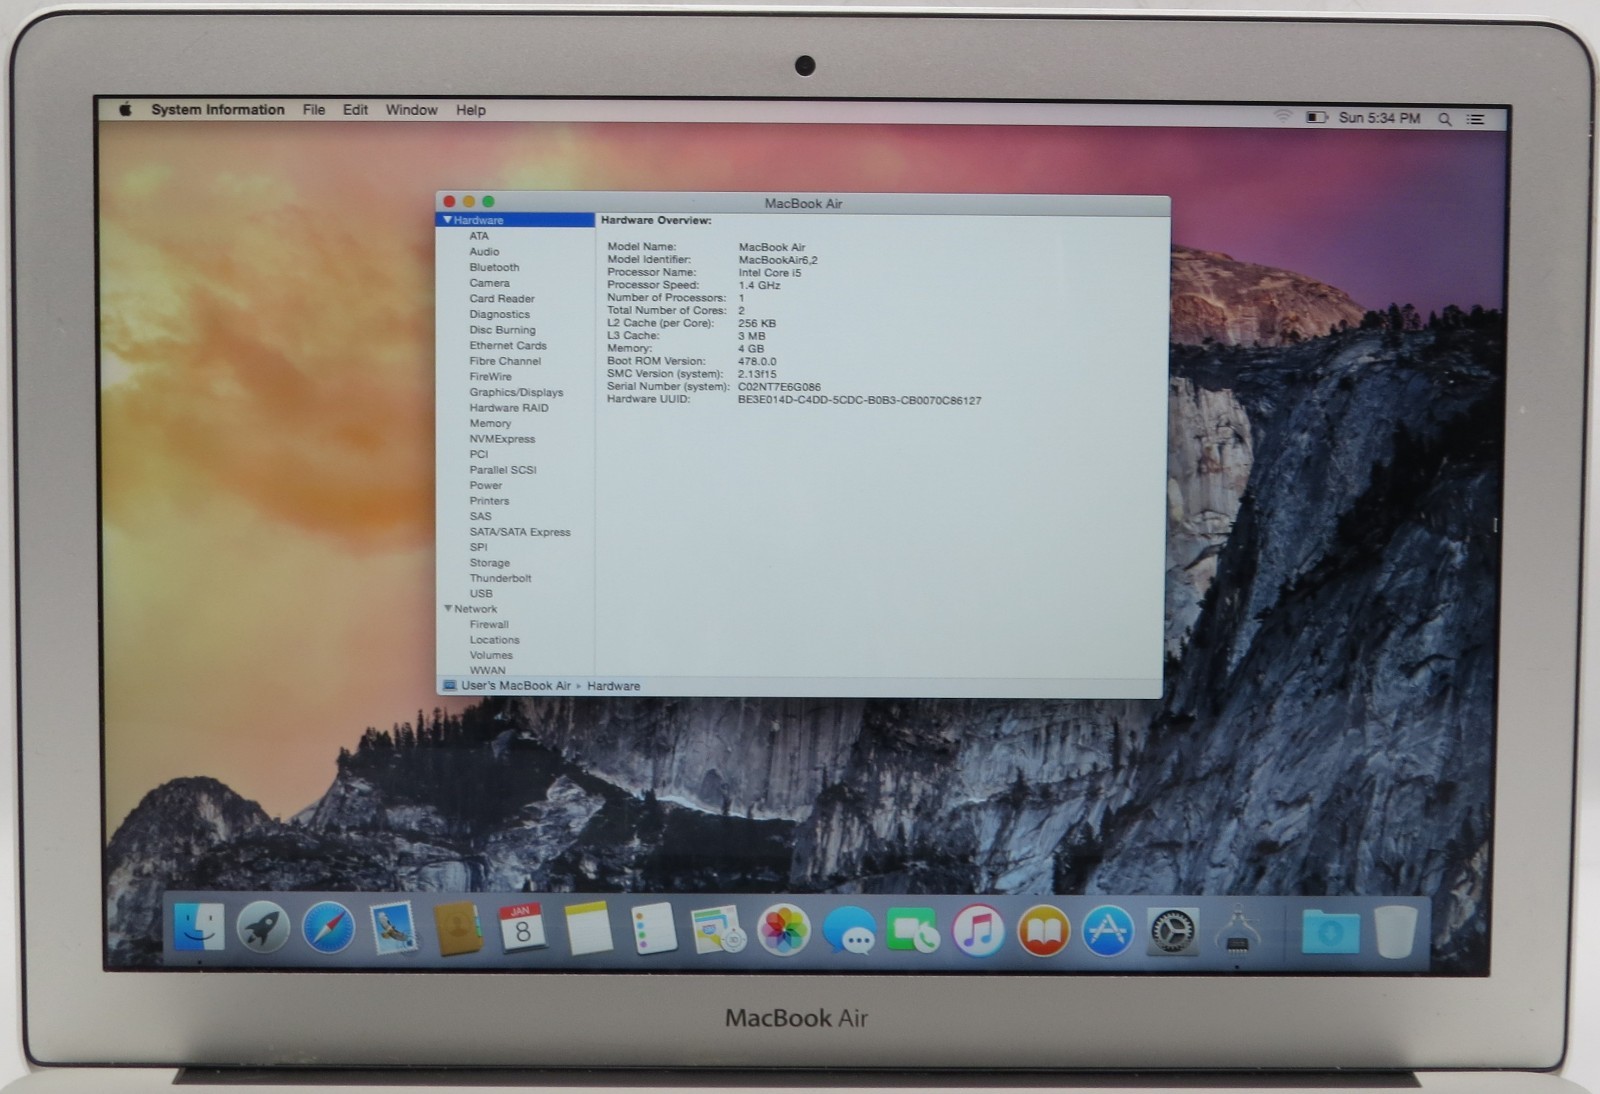Select Disc Burning in the sidebar
This screenshot has width=1600, height=1094.
point(502,330)
